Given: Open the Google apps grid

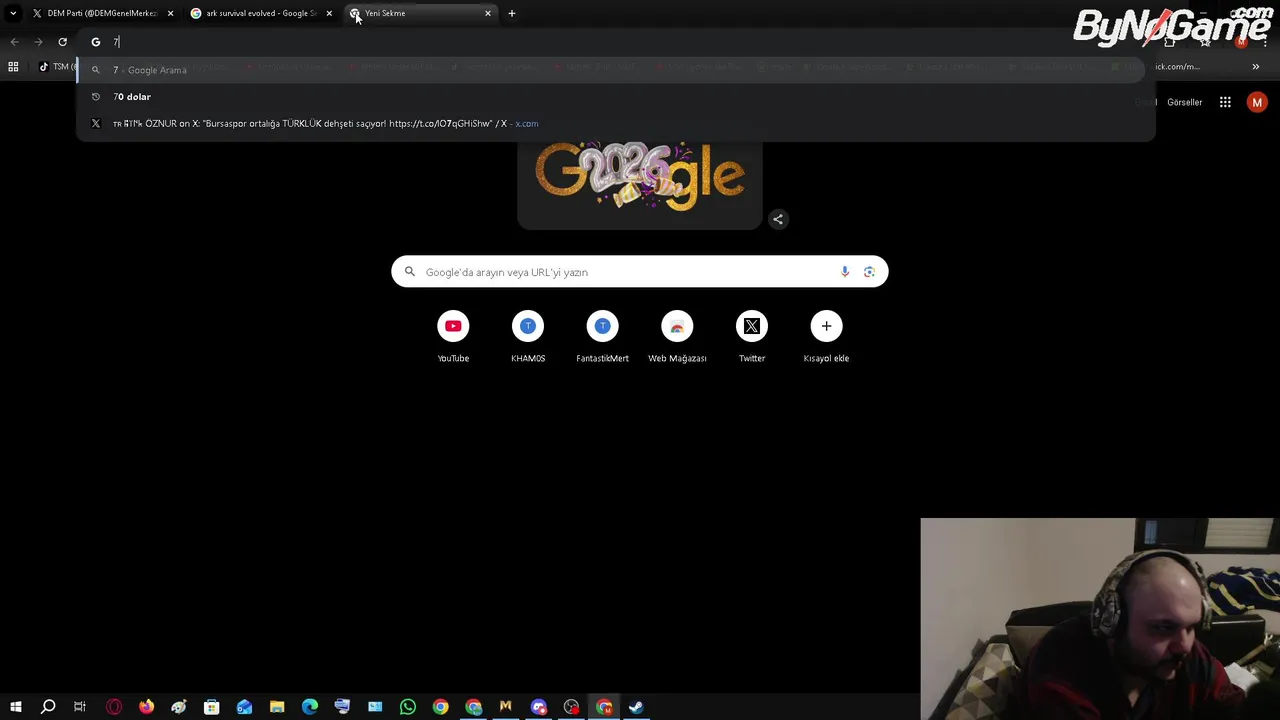Looking at the screenshot, I should pos(1225,102).
